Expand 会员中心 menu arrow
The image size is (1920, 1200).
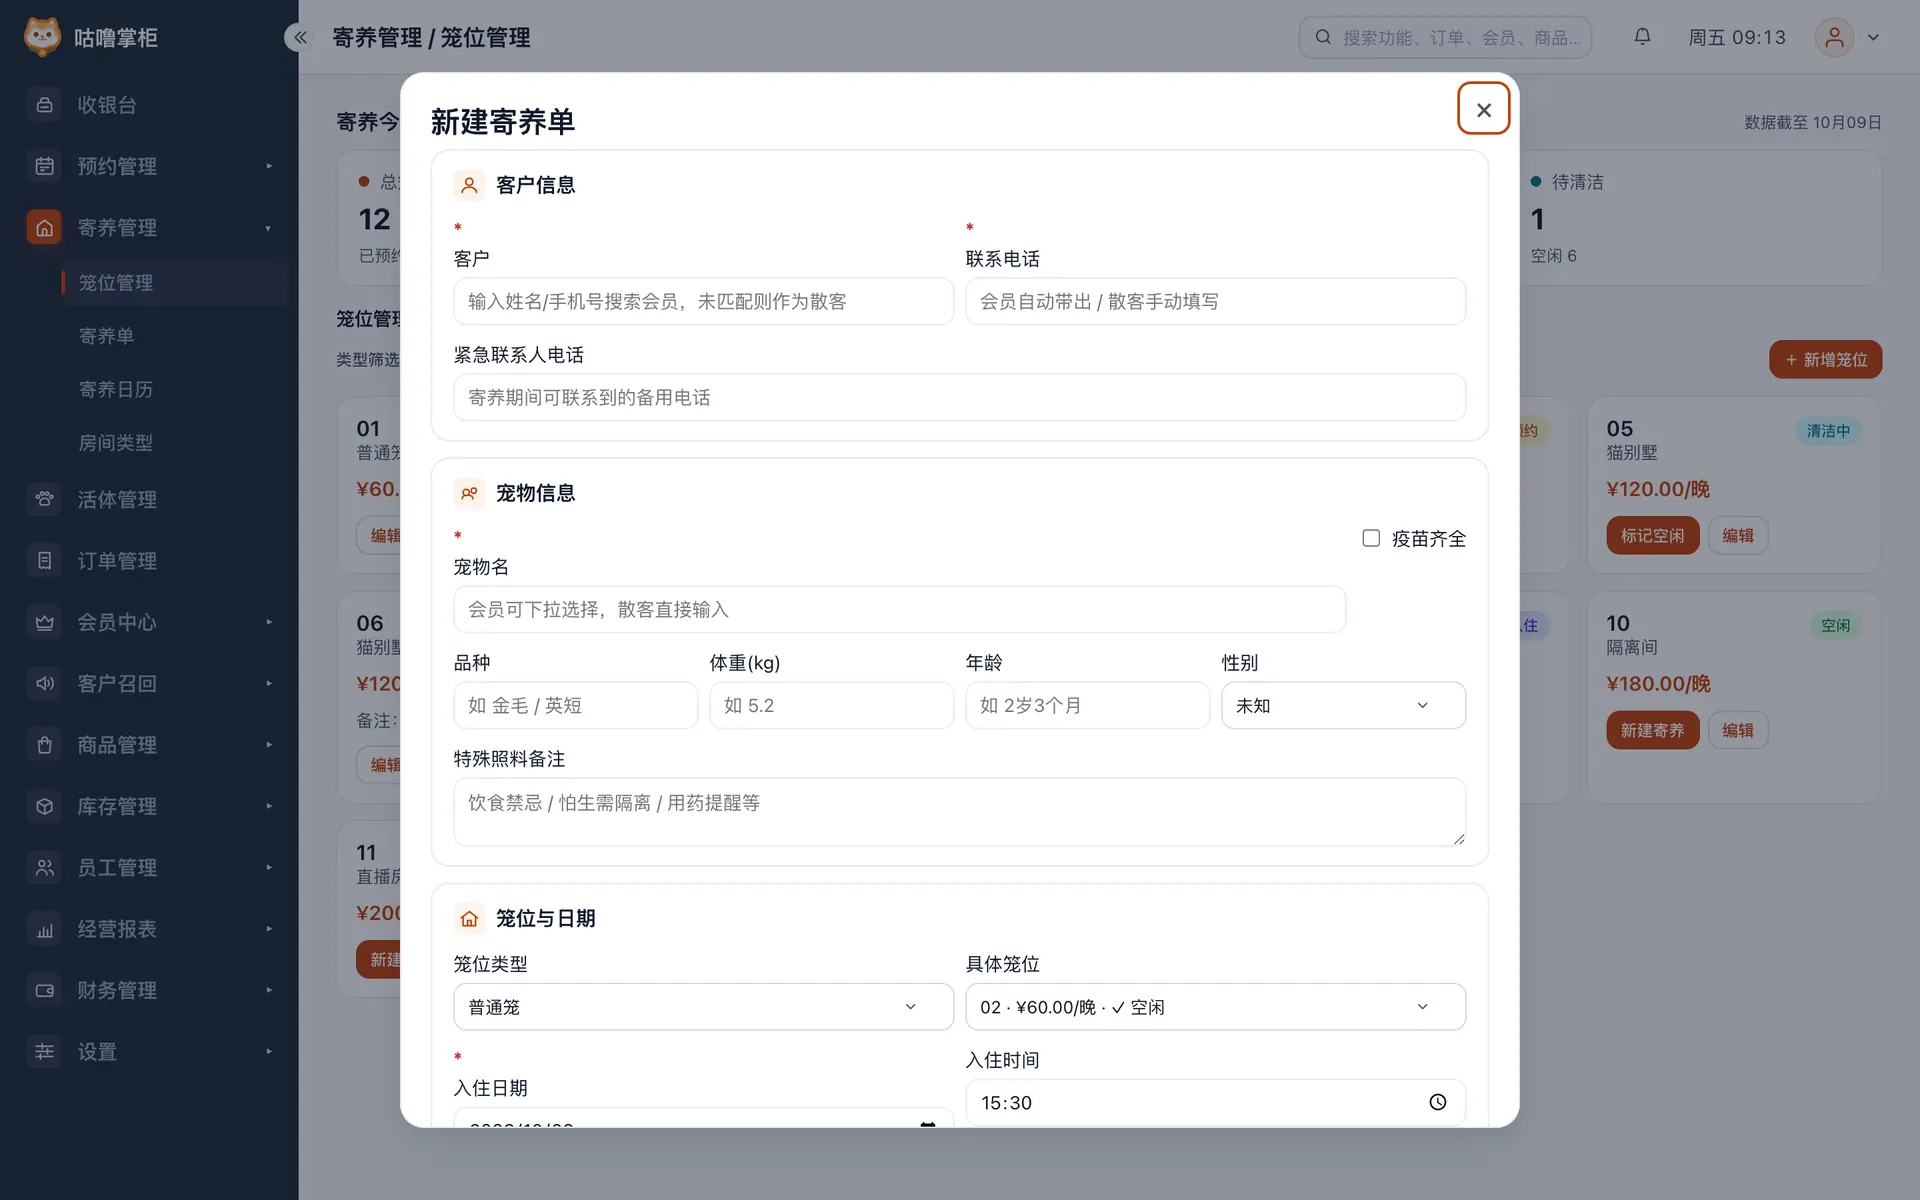click(x=269, y=622)
